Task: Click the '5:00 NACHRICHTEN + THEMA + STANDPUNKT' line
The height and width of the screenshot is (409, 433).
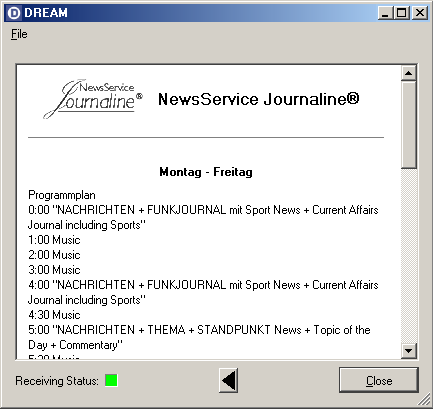Action: click(x=199, y=330)
